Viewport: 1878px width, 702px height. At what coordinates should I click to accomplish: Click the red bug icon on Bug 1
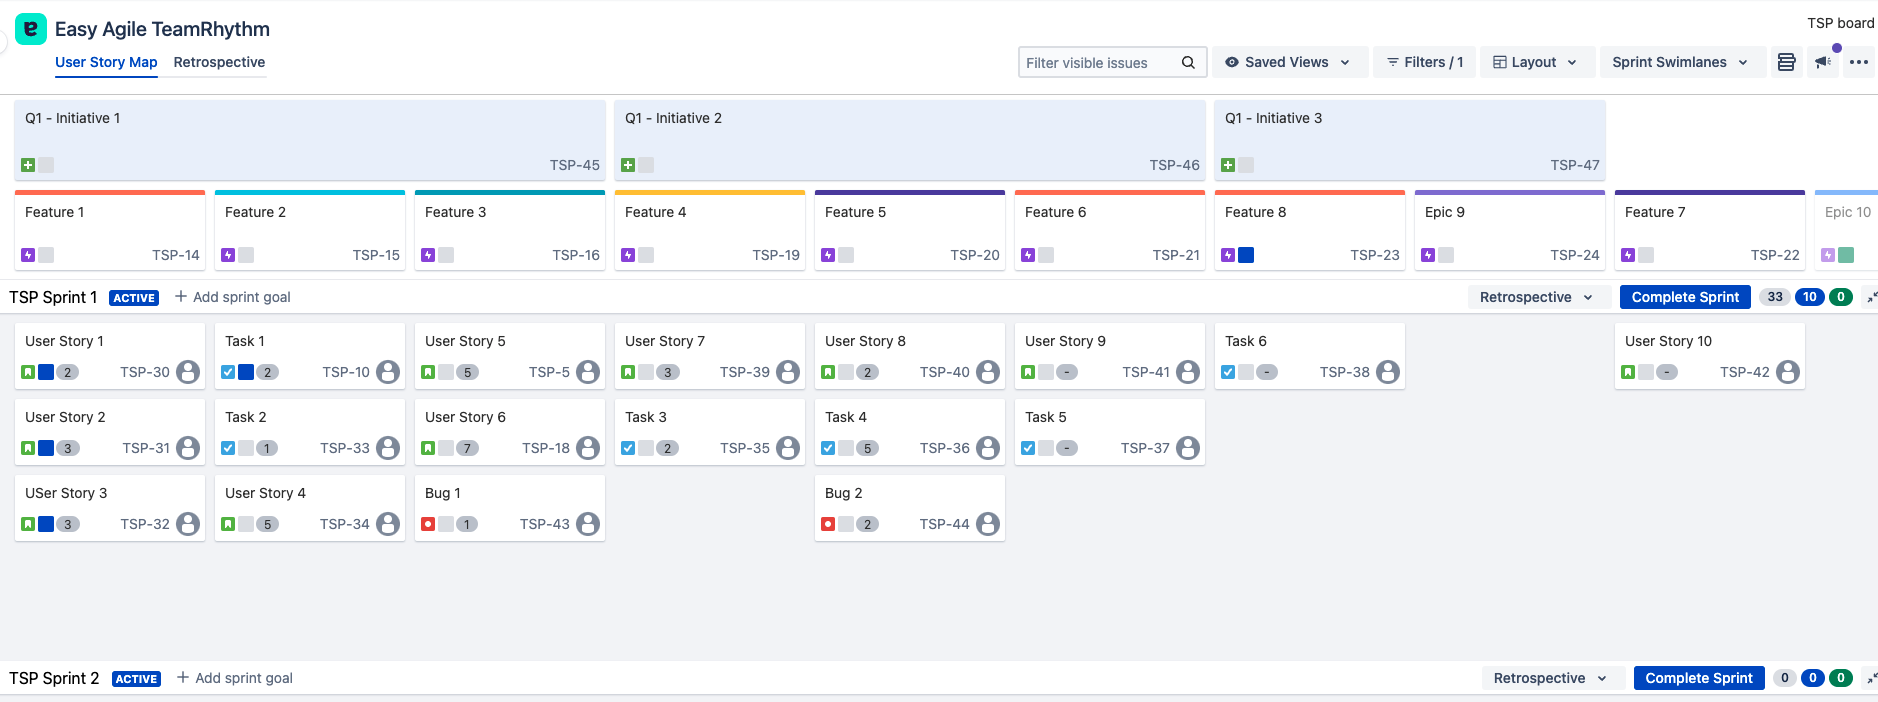(x=428, y=524)
